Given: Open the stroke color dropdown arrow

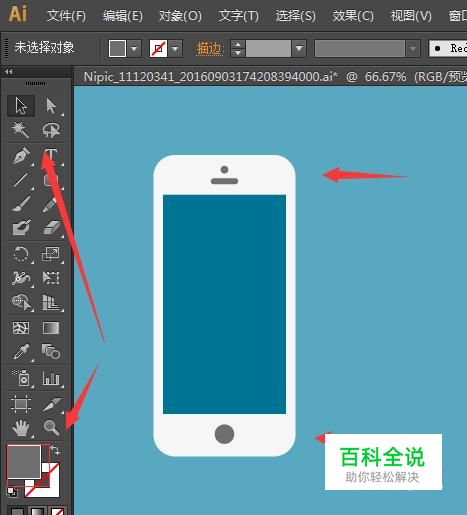Looking at the screenshot, I should click(x=175, y=49).
